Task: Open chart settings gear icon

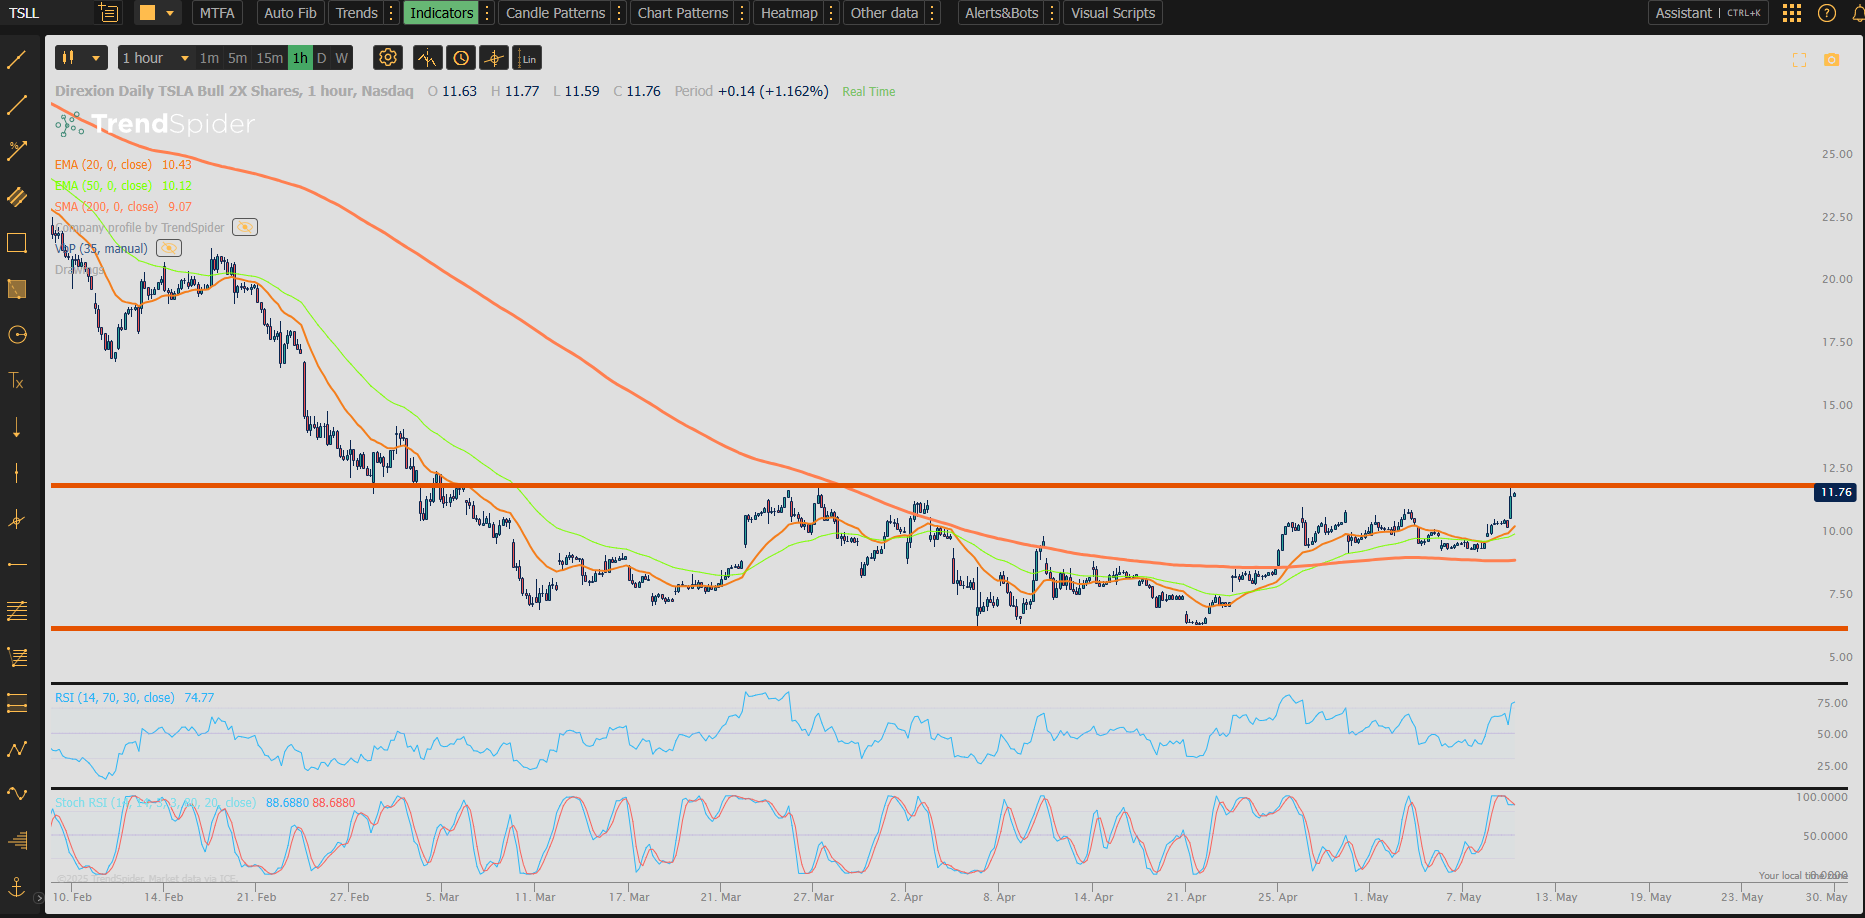Action: 388,58
